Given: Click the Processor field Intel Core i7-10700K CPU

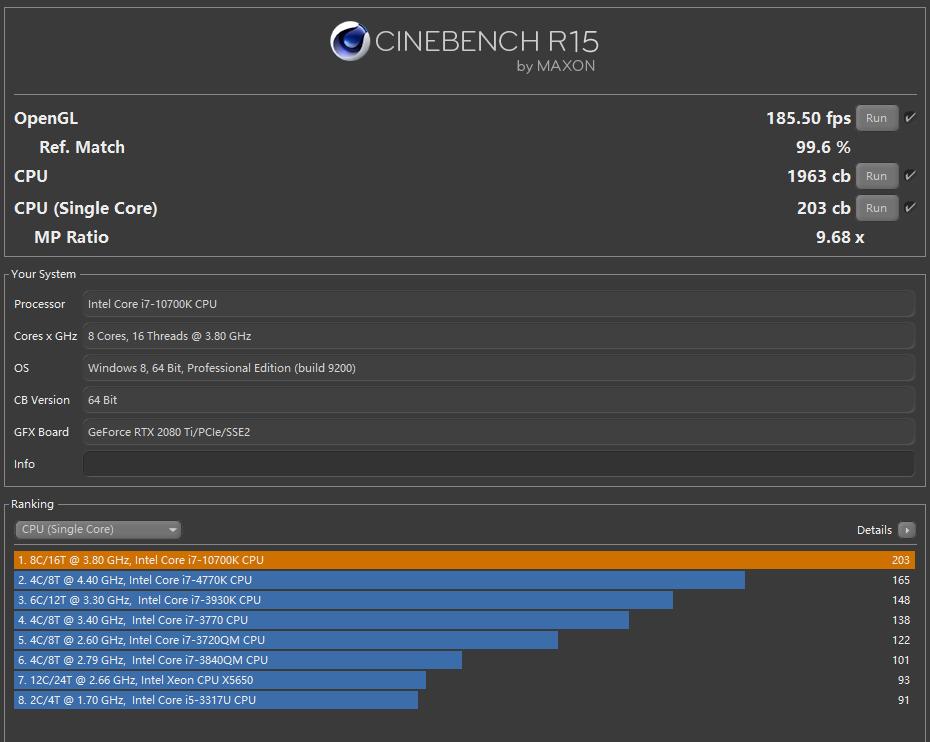Looking at the screenshot, I should coord(498,304).
